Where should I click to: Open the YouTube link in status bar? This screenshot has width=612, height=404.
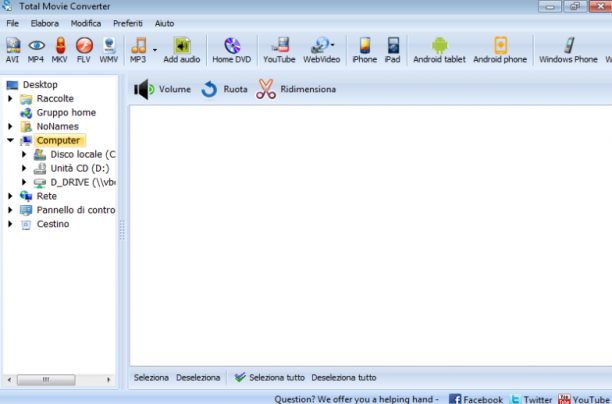click(x=585, y=399)
